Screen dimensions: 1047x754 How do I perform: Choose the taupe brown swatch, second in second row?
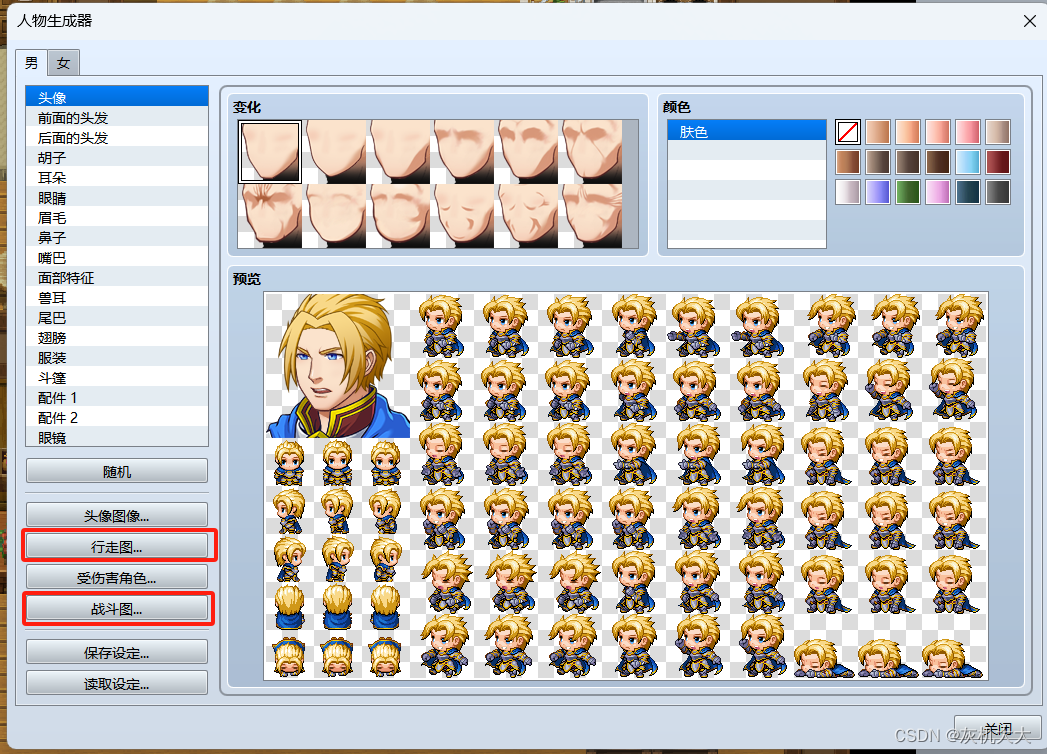[x=878, y=162]
